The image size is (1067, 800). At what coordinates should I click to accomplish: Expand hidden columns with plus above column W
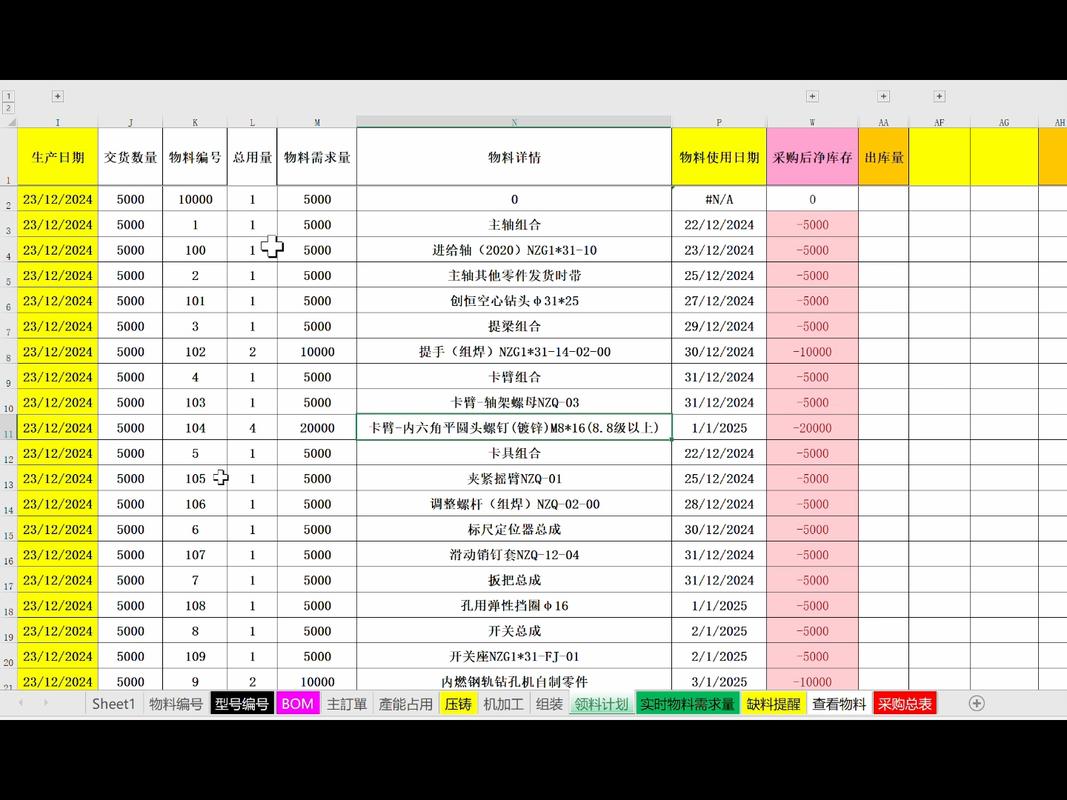click(x=812, y=96)
